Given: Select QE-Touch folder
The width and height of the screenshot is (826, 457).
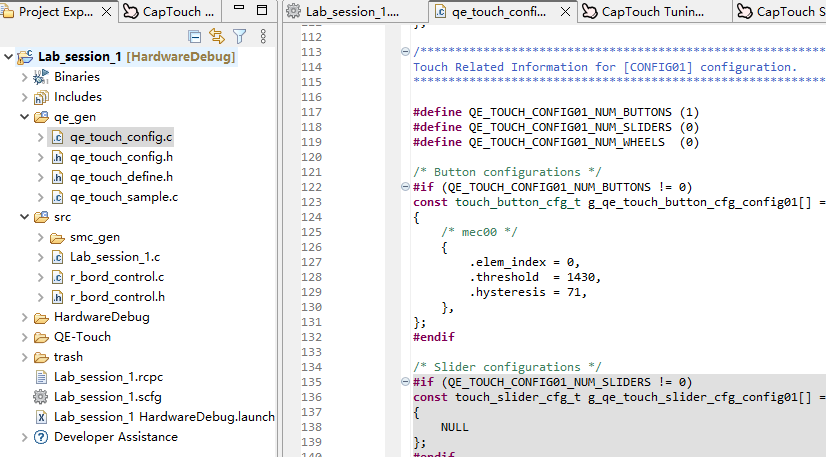Looking at the screenshot, I should click(x=82, y=337).
